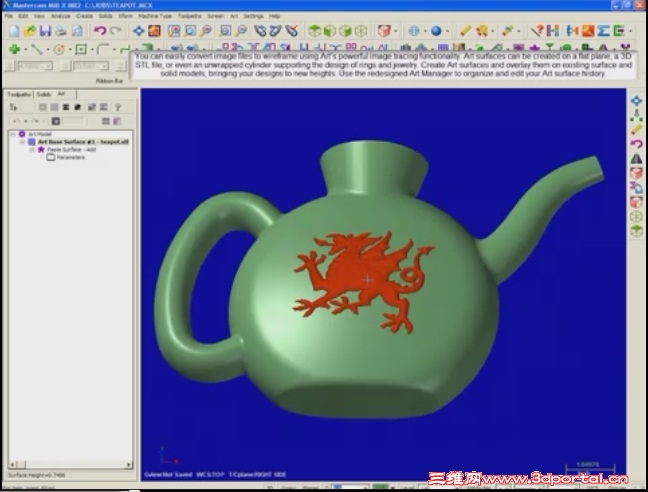The image size is (648, 492).
Task: Click the Wireframe globe icon
Action: point(414,31)
